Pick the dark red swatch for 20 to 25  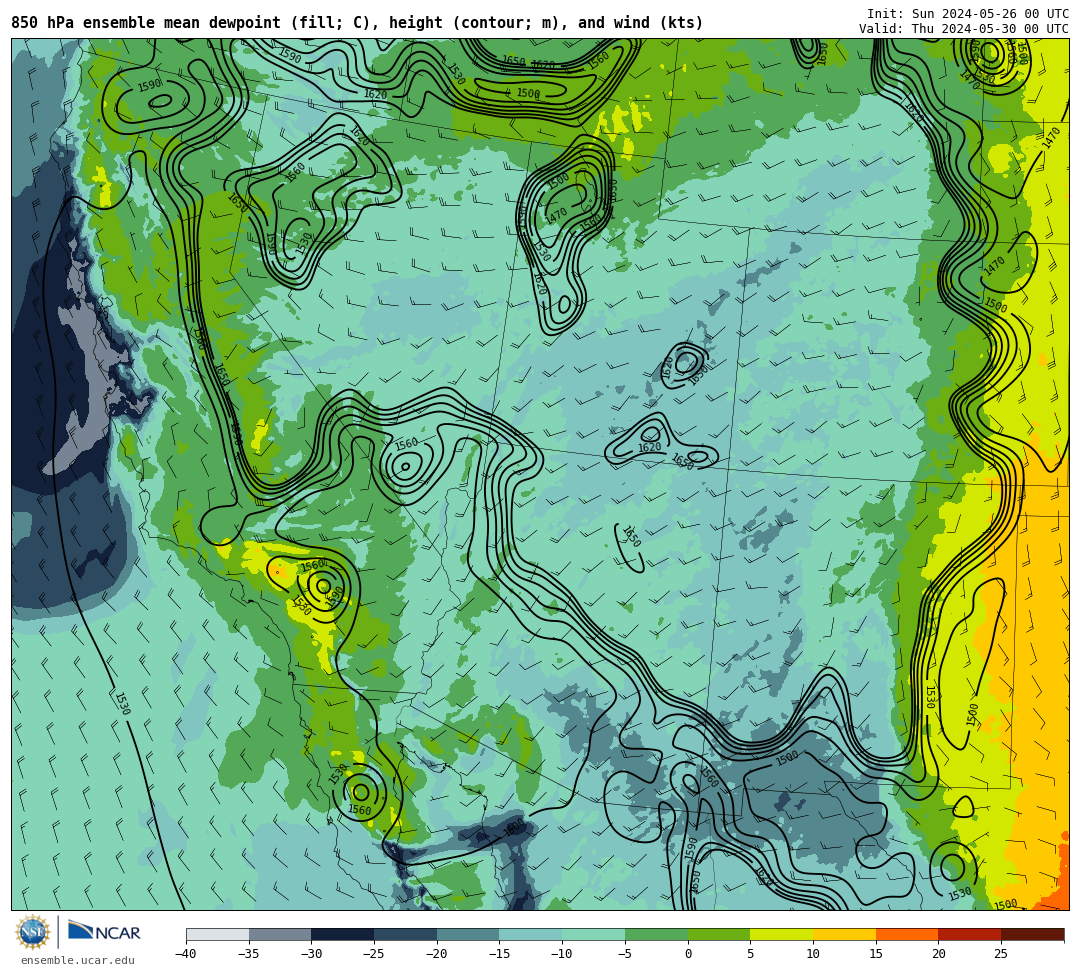tap(970, 934)
